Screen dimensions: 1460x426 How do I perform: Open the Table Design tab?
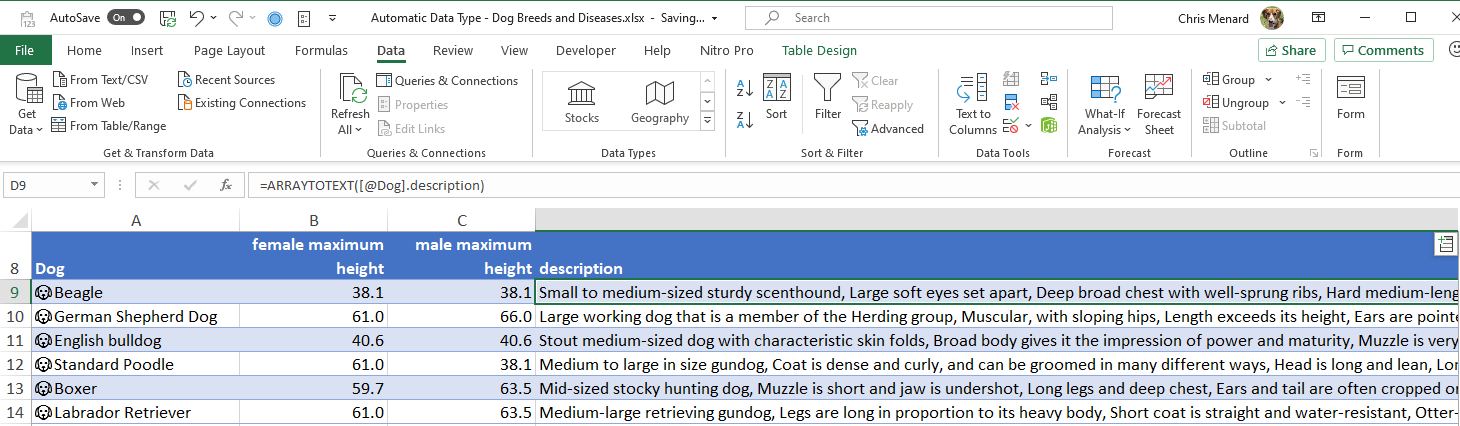[819, 51]
